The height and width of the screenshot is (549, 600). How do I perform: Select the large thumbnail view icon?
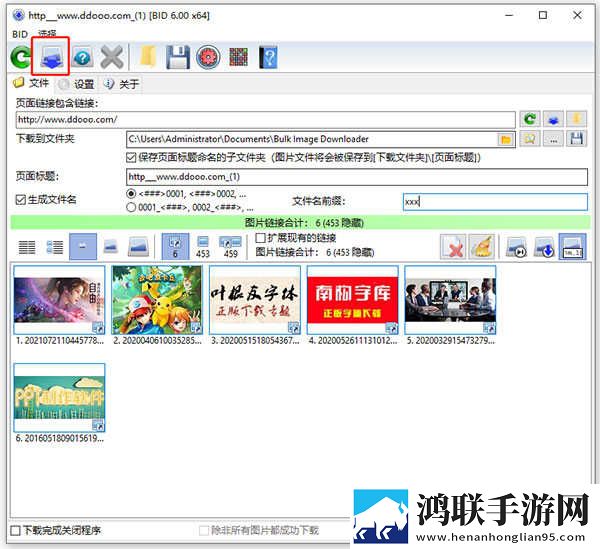click(138, 247)
